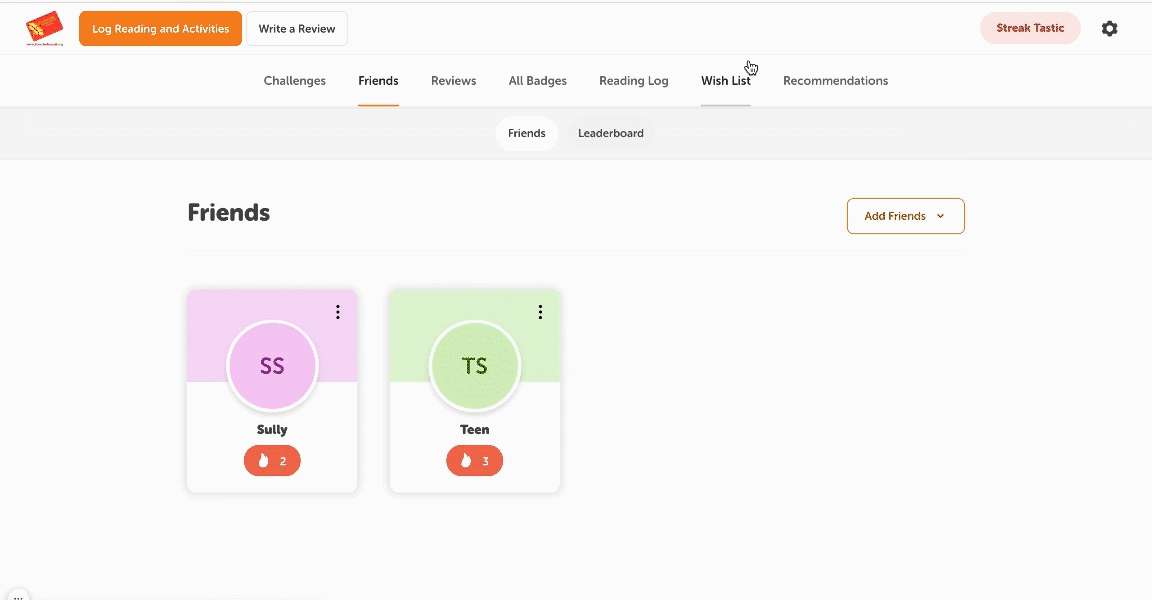
Task: Go to the Reviews tab
Action: coord(453,81)
